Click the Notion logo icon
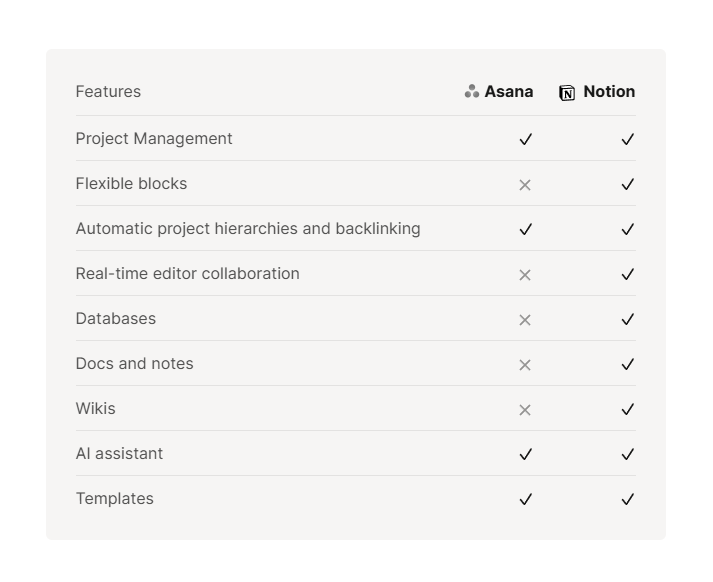The width and height of the screenshot is (713, 582). click(567, 93)
